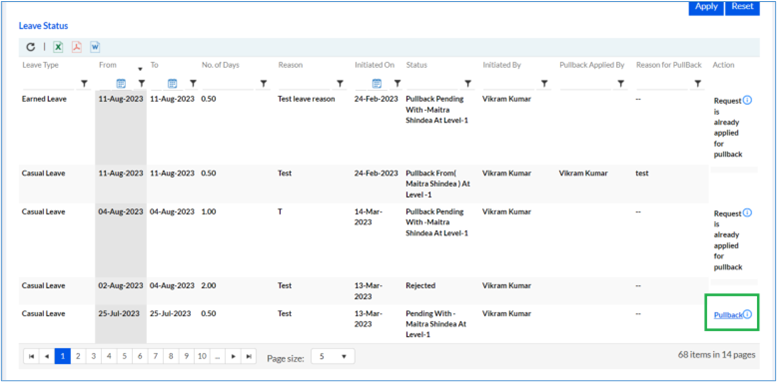Open Initiated By filter icon
The width and height of the screenshot is (777, 382).
coord(544,83)
